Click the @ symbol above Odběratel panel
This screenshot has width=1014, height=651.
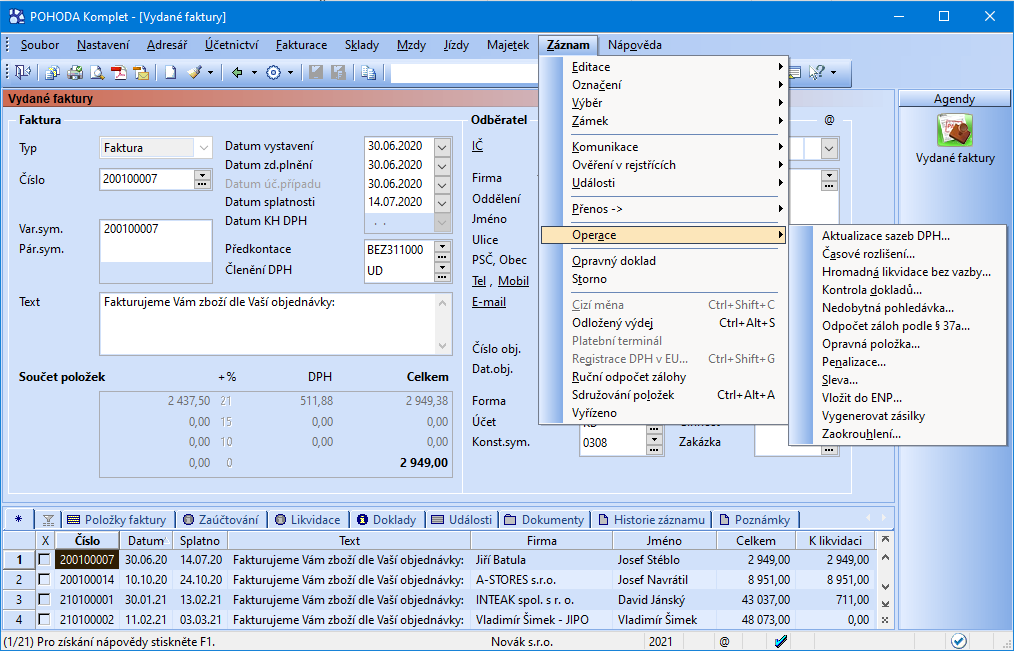coord(829,120)
